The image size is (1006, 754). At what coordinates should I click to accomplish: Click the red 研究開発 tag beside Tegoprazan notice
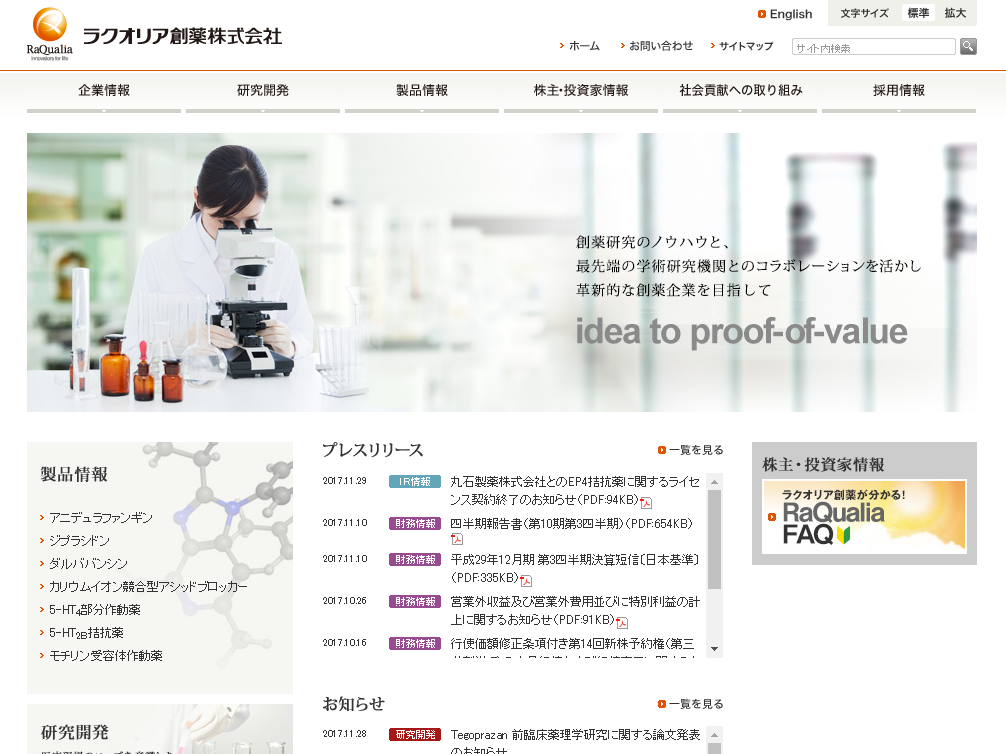tap(414, 735)
